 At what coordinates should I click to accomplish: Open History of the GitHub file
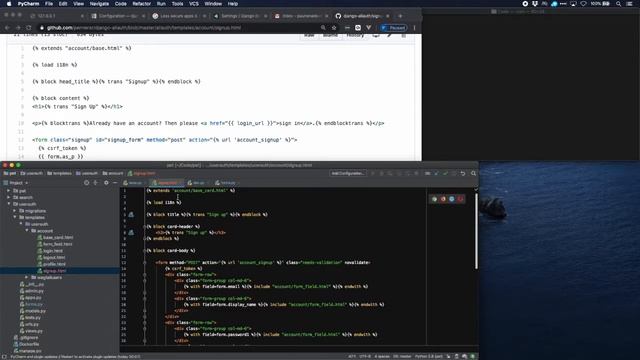[355, 36]
